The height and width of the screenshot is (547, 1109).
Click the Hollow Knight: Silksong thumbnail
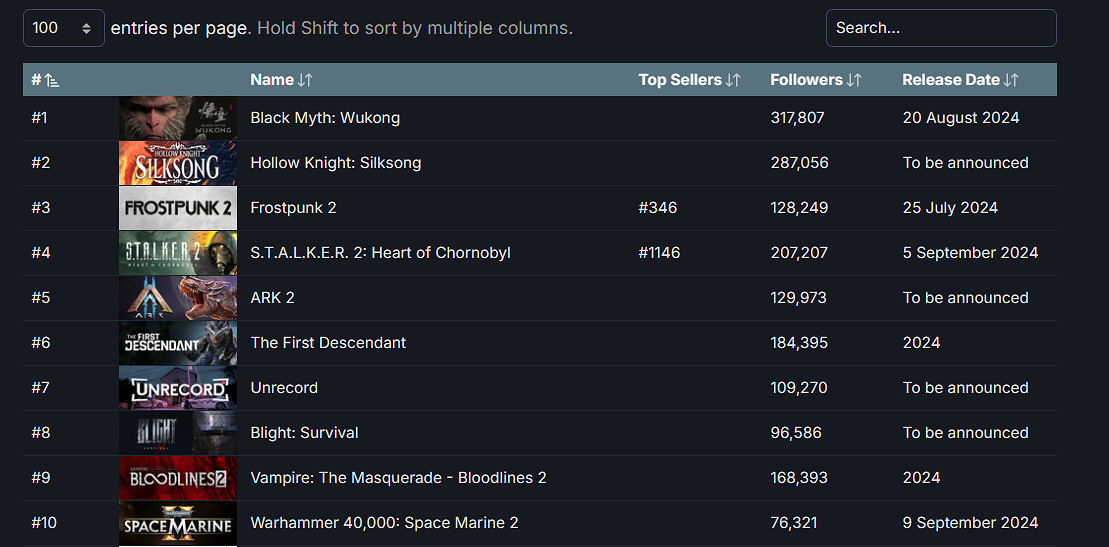(x=178, y=163)
